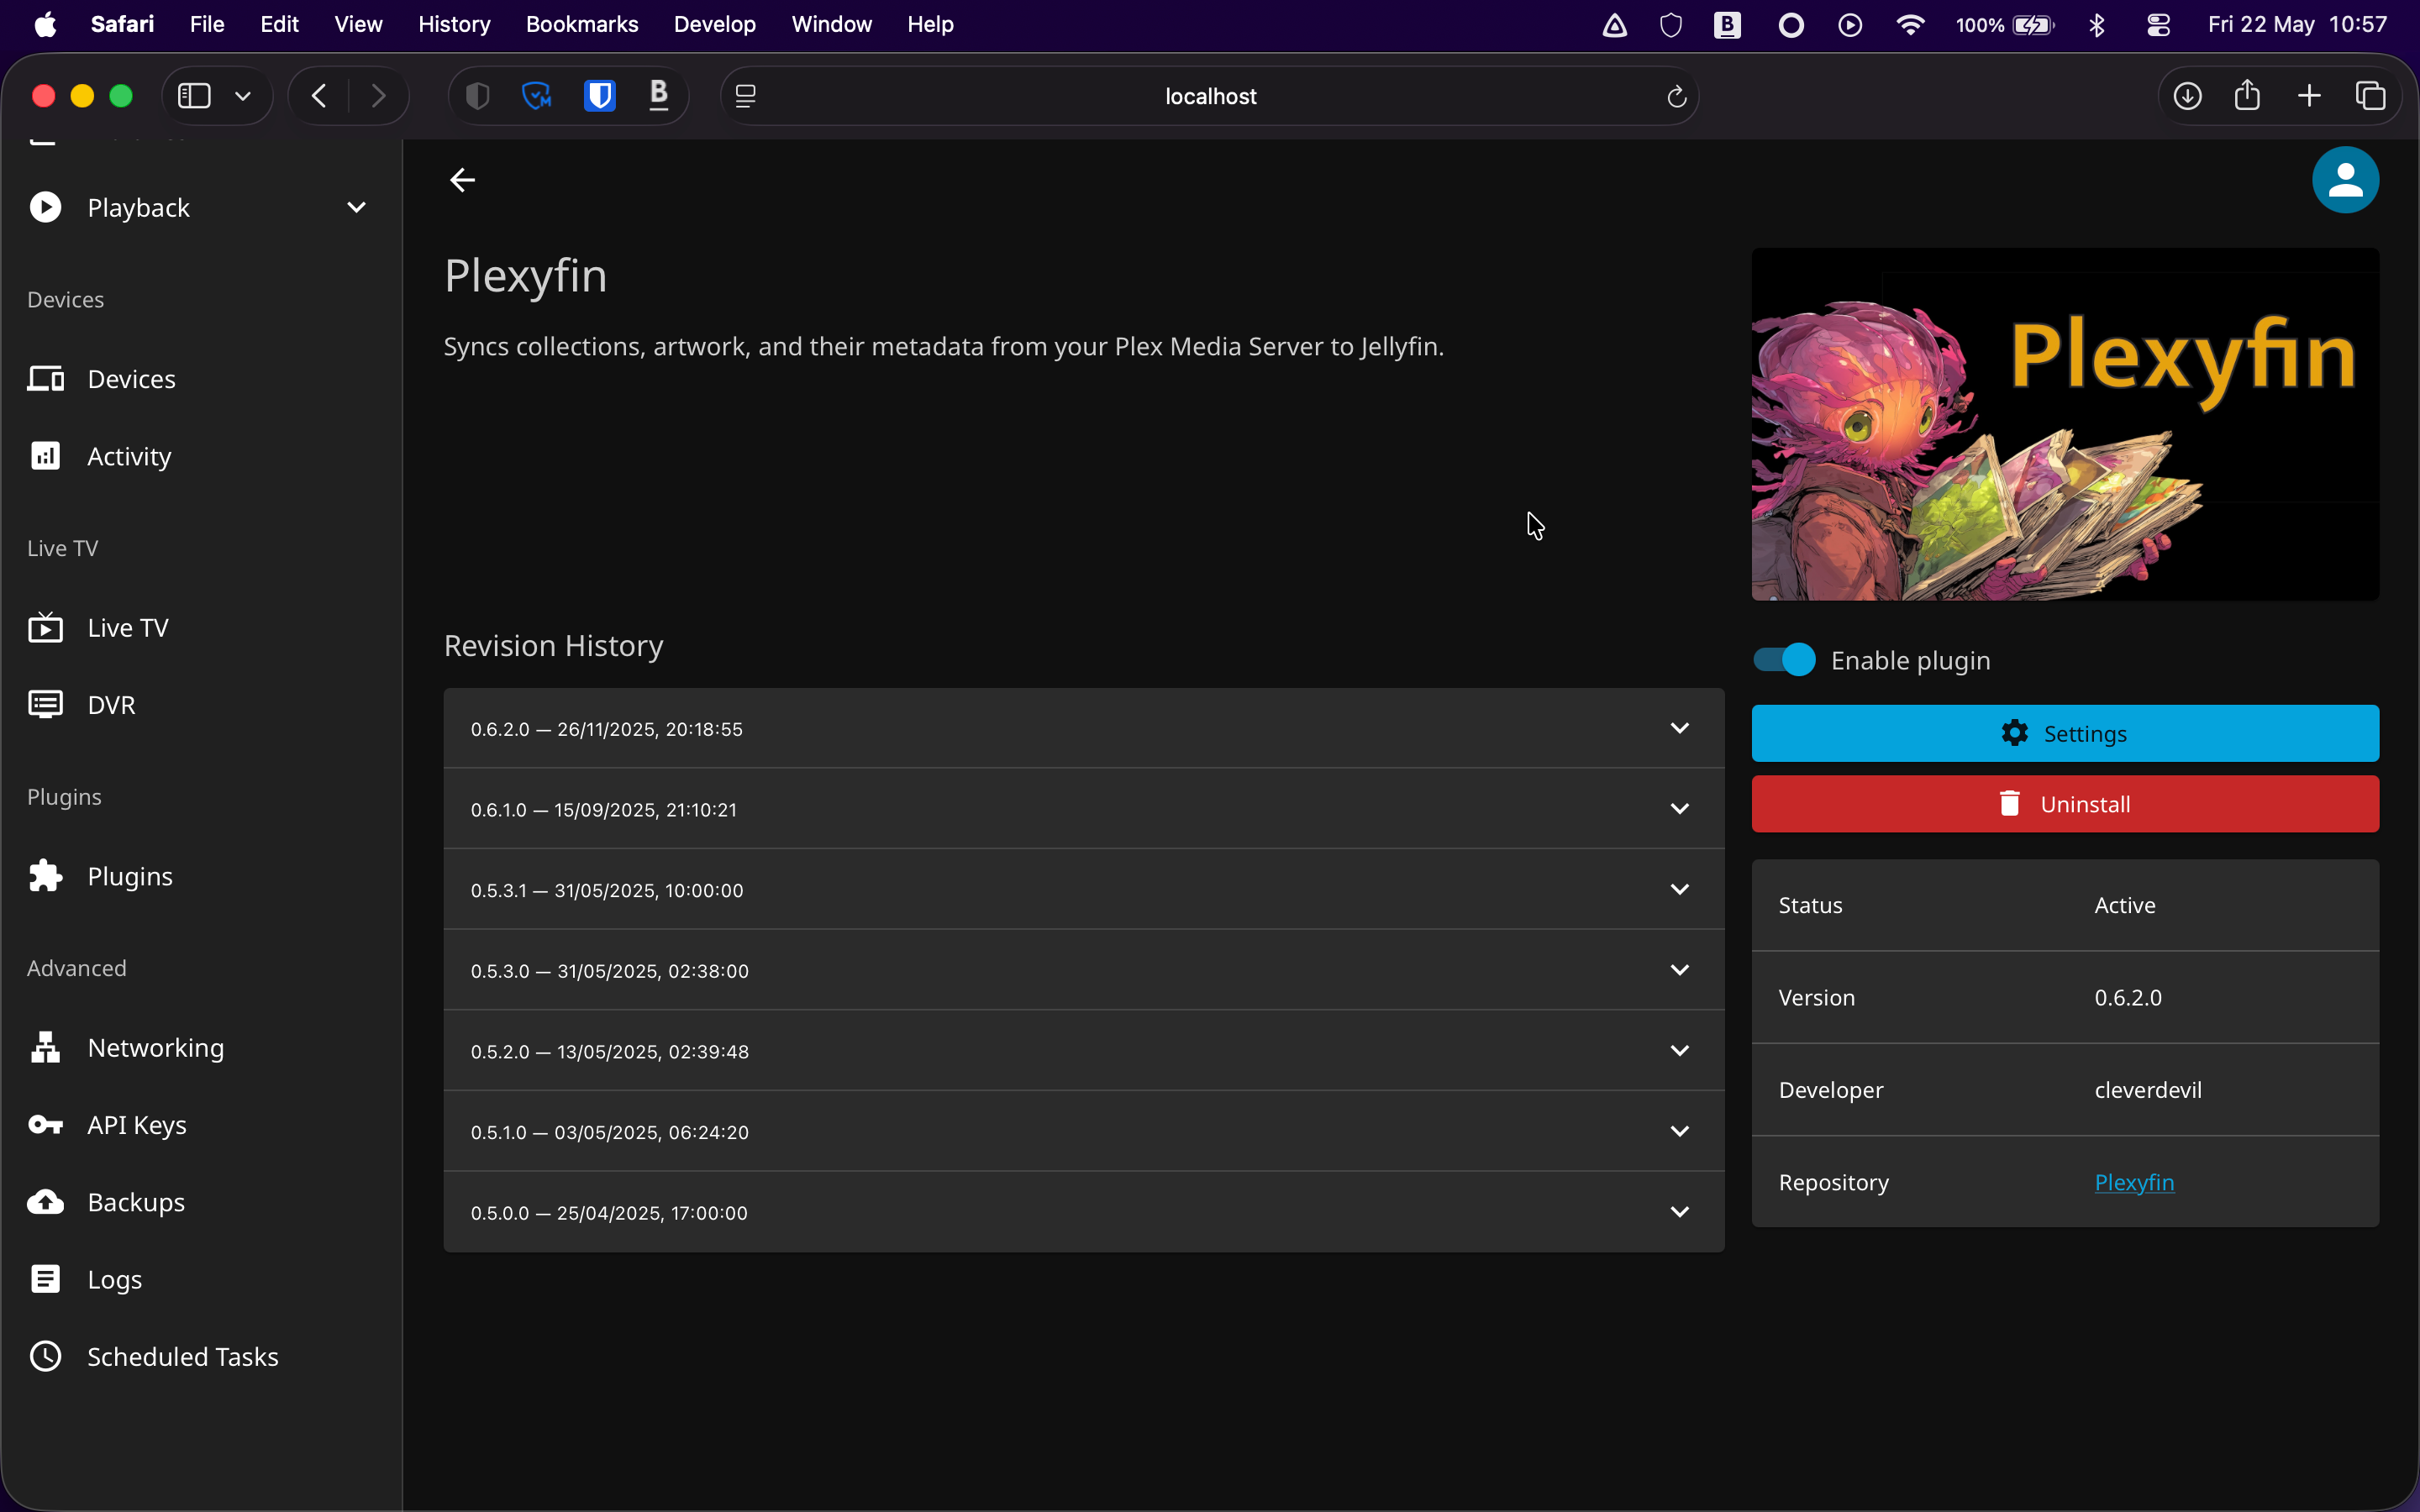The image size is (2420, 1512).
Task: Click the Active status value
Action: (x=2125, y=905)
